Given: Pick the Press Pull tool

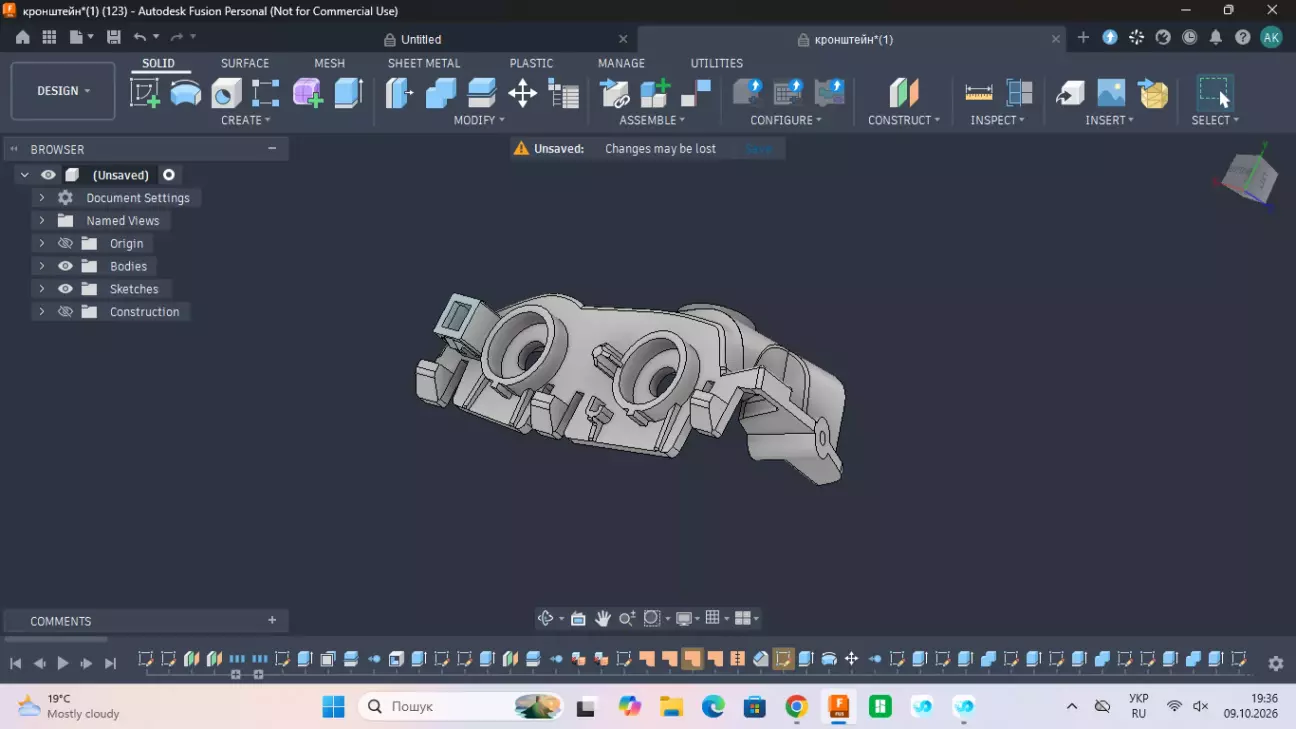Looking at the screenshot, I should [400, 93].
